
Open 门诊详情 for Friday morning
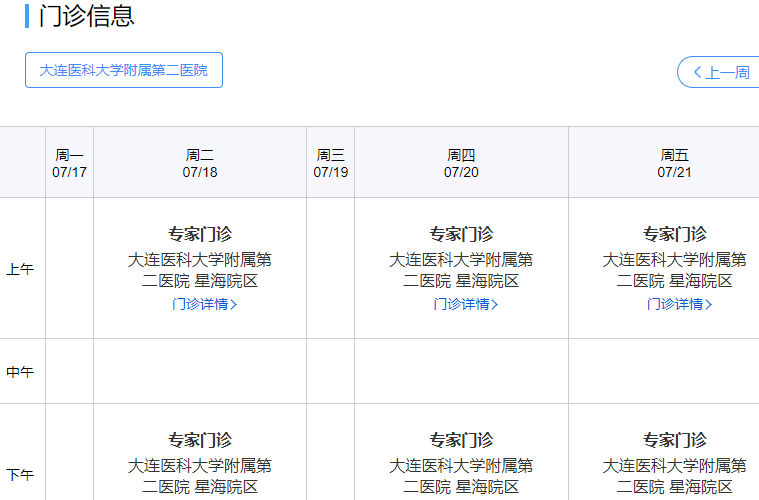(679, 304)
